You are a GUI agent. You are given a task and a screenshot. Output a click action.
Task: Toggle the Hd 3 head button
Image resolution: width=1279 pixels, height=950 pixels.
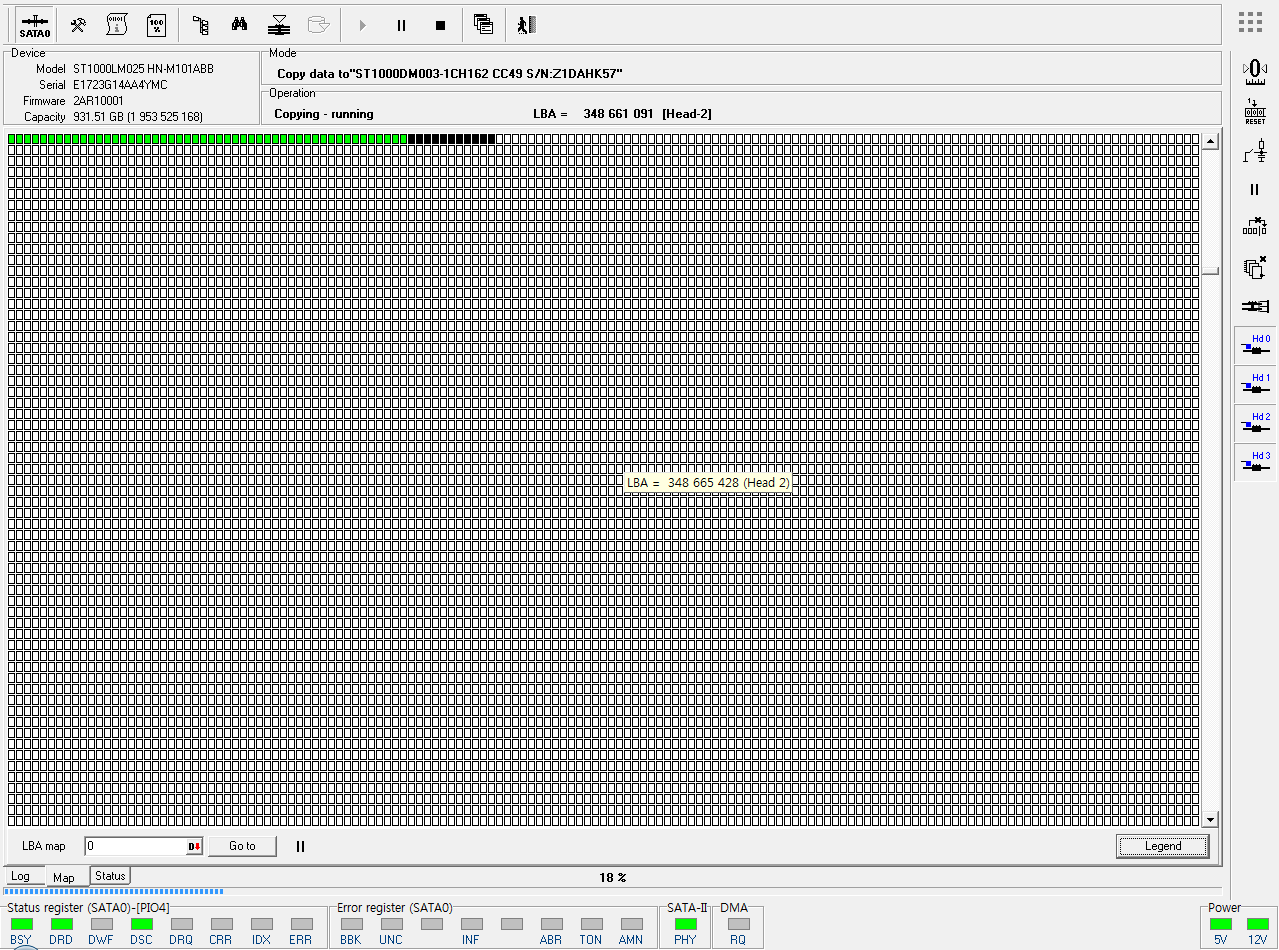click(x=1255, y=461)
